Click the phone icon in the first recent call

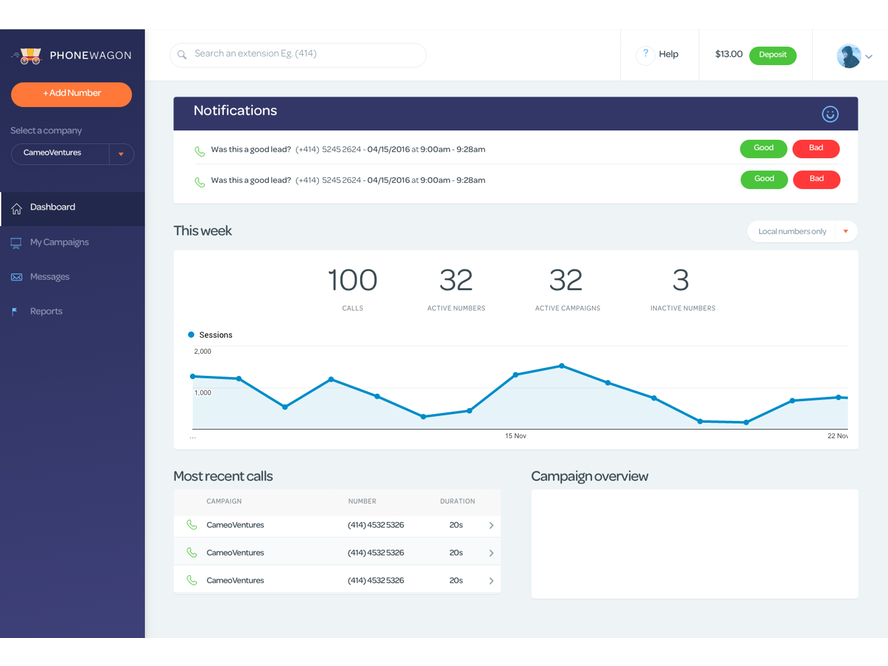point(192,525)
